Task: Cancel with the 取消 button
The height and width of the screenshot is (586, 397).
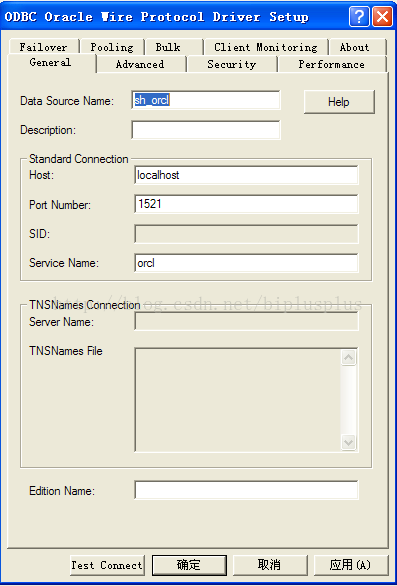Action: click(270, 565)
